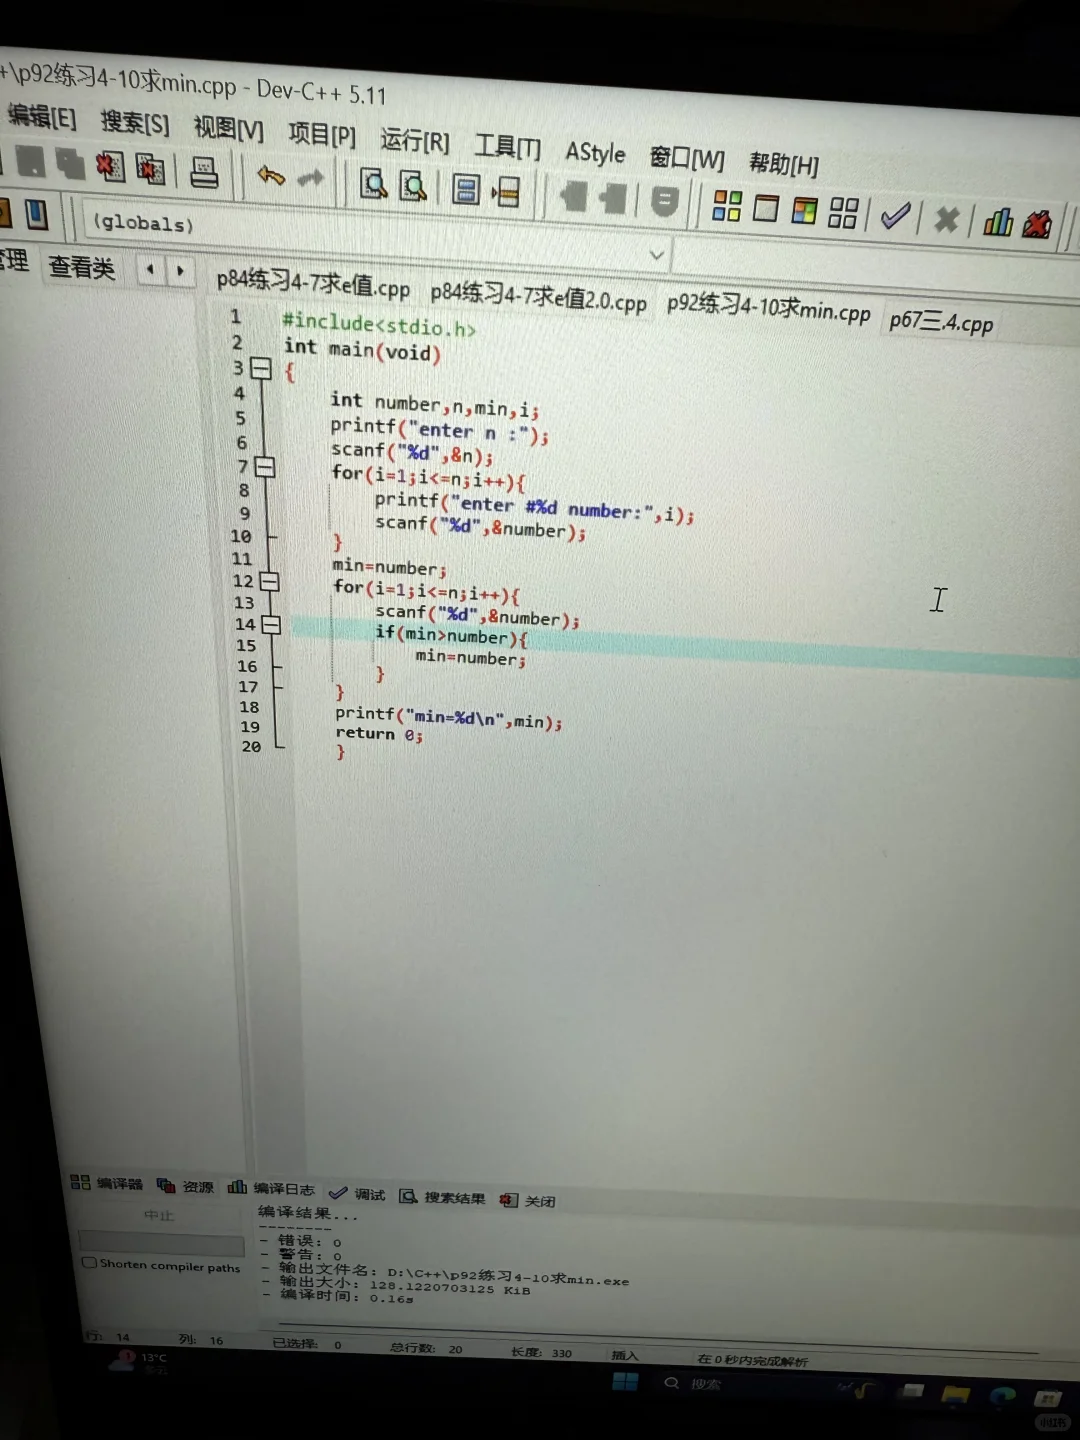
Task: Click the #include<stdio.h> line
Action: (x=379, y=324)
